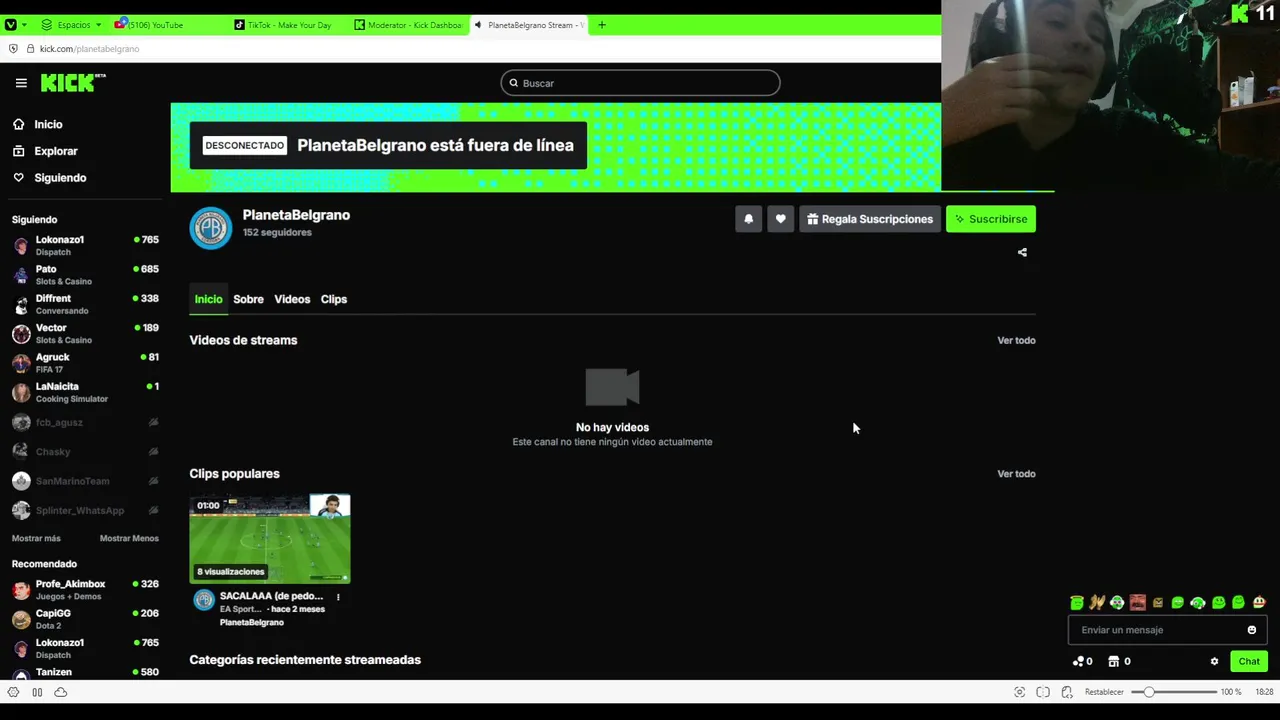Screen dimensions: 1280x720
Task: Go to Explorar in sidebar
Action: tap(45, 151)
